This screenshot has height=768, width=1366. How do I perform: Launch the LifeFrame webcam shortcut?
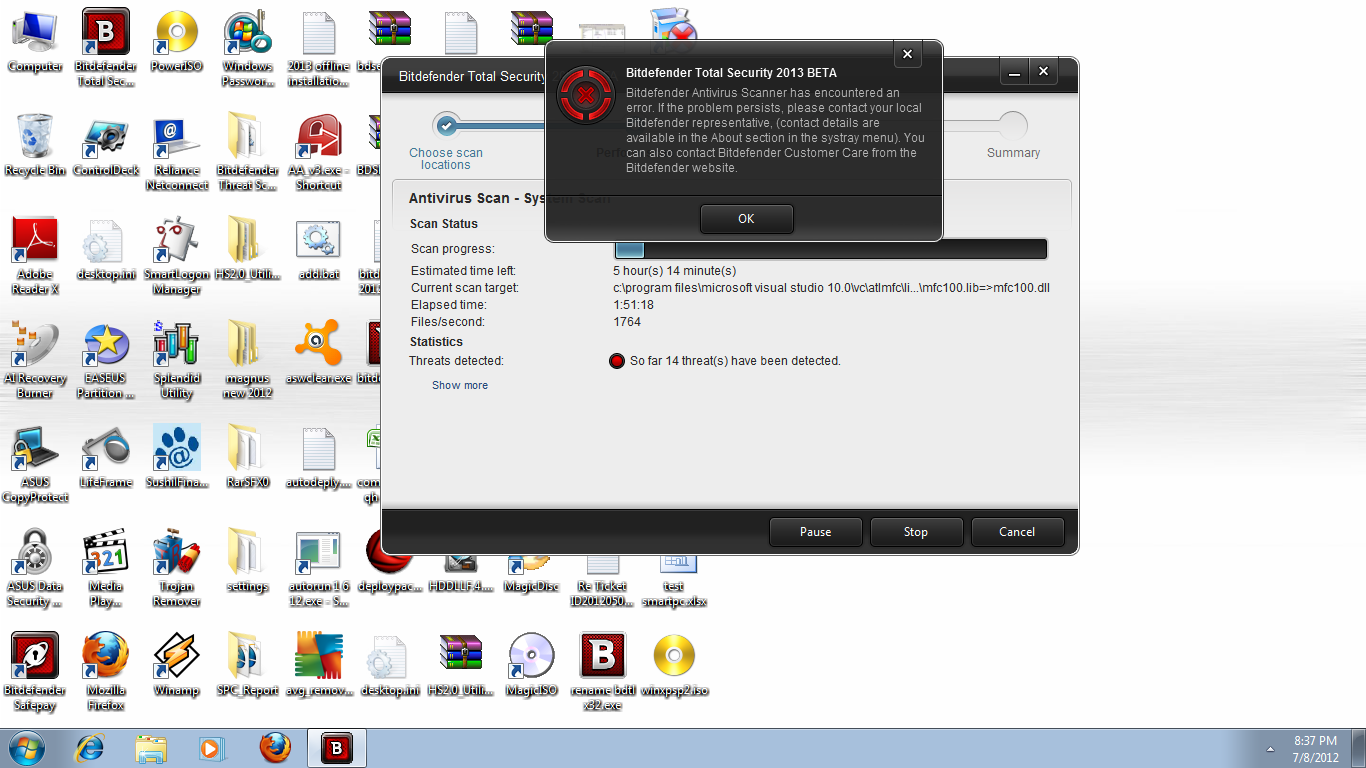(x=106, y=457)
